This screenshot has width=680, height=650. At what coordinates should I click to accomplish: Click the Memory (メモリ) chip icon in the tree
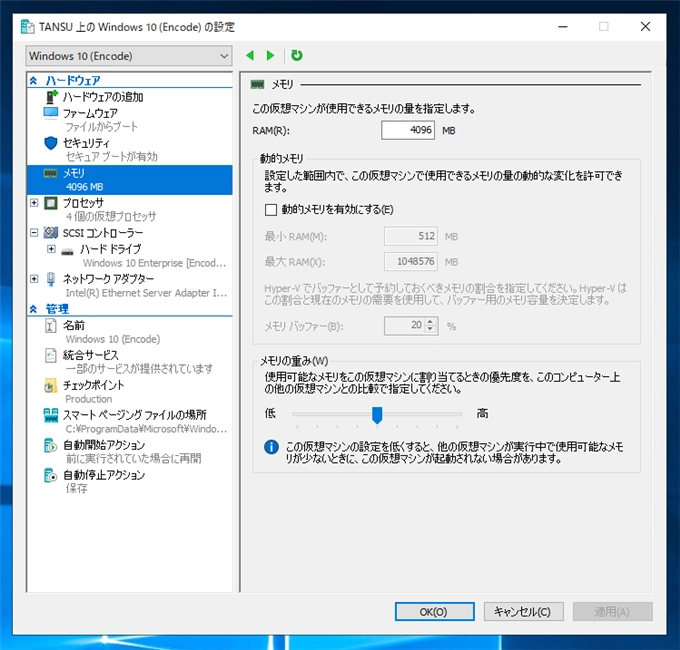(50, 173)
